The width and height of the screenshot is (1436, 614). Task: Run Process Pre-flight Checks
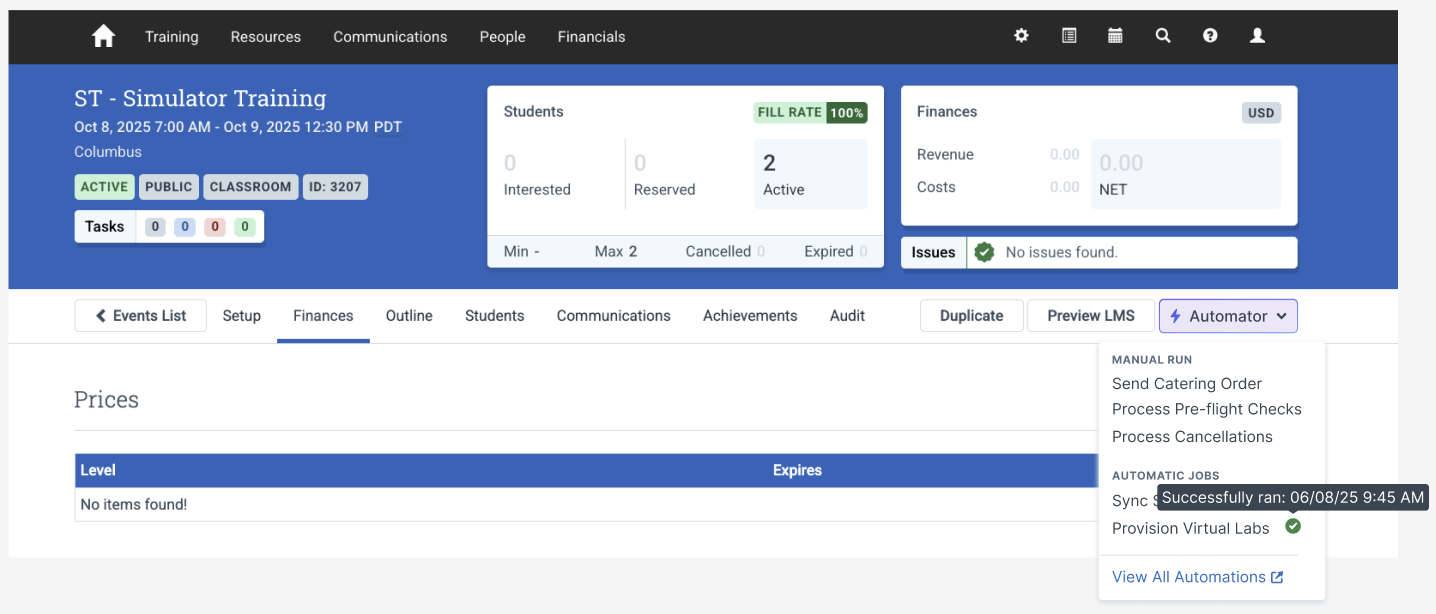pos(1206,409)
